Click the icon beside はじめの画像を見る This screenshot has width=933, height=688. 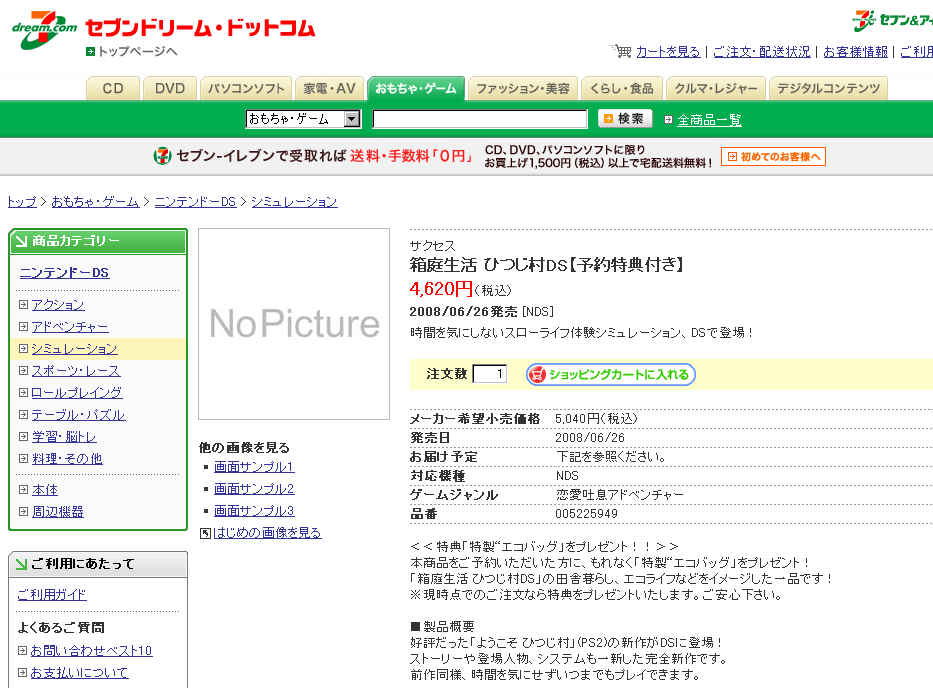205,533
